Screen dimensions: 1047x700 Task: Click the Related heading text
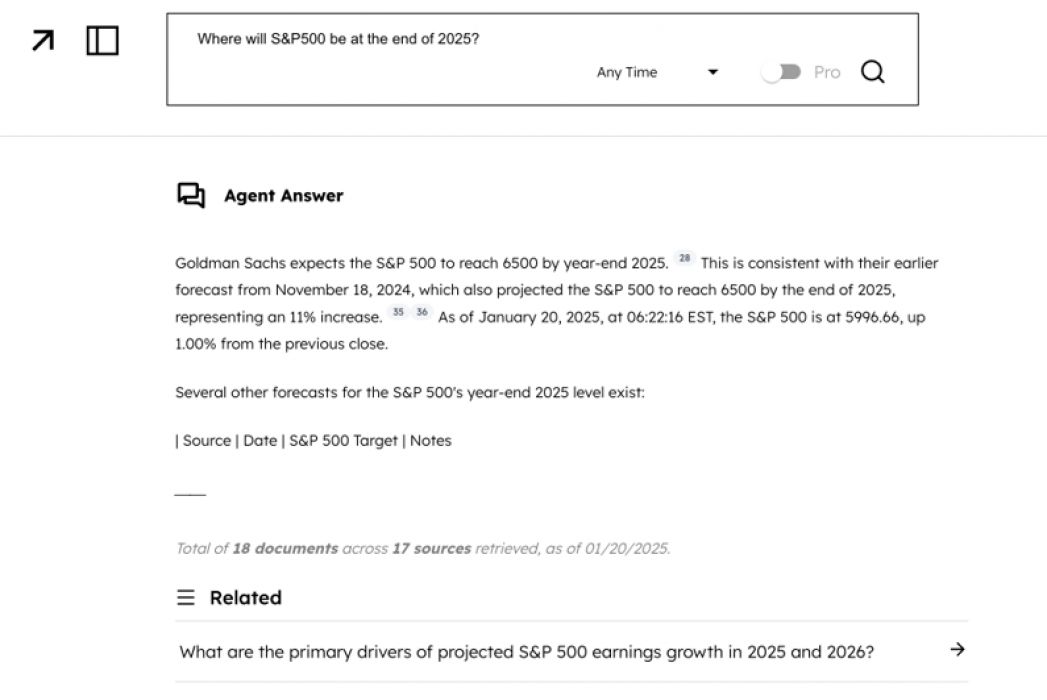click(x=246, y=598)
